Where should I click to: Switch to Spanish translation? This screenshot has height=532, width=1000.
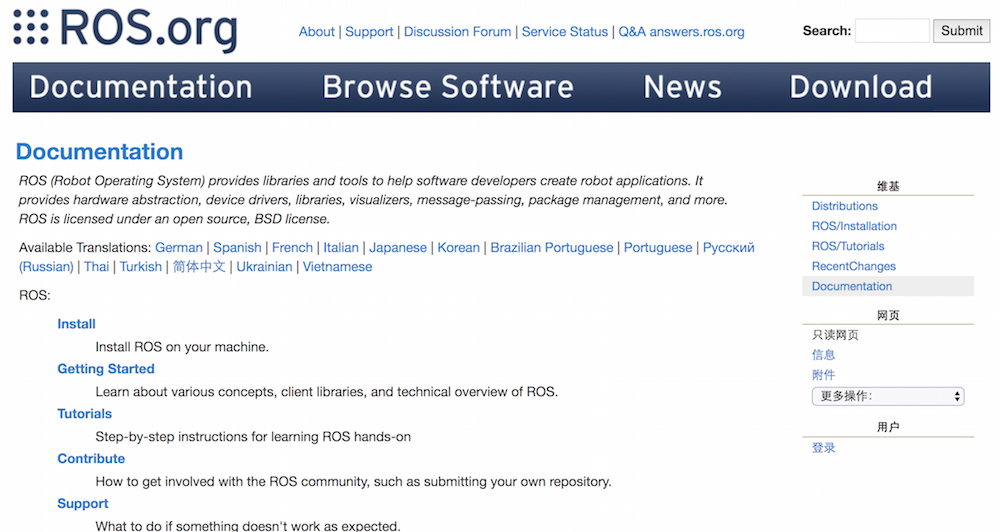click(237, 248)
